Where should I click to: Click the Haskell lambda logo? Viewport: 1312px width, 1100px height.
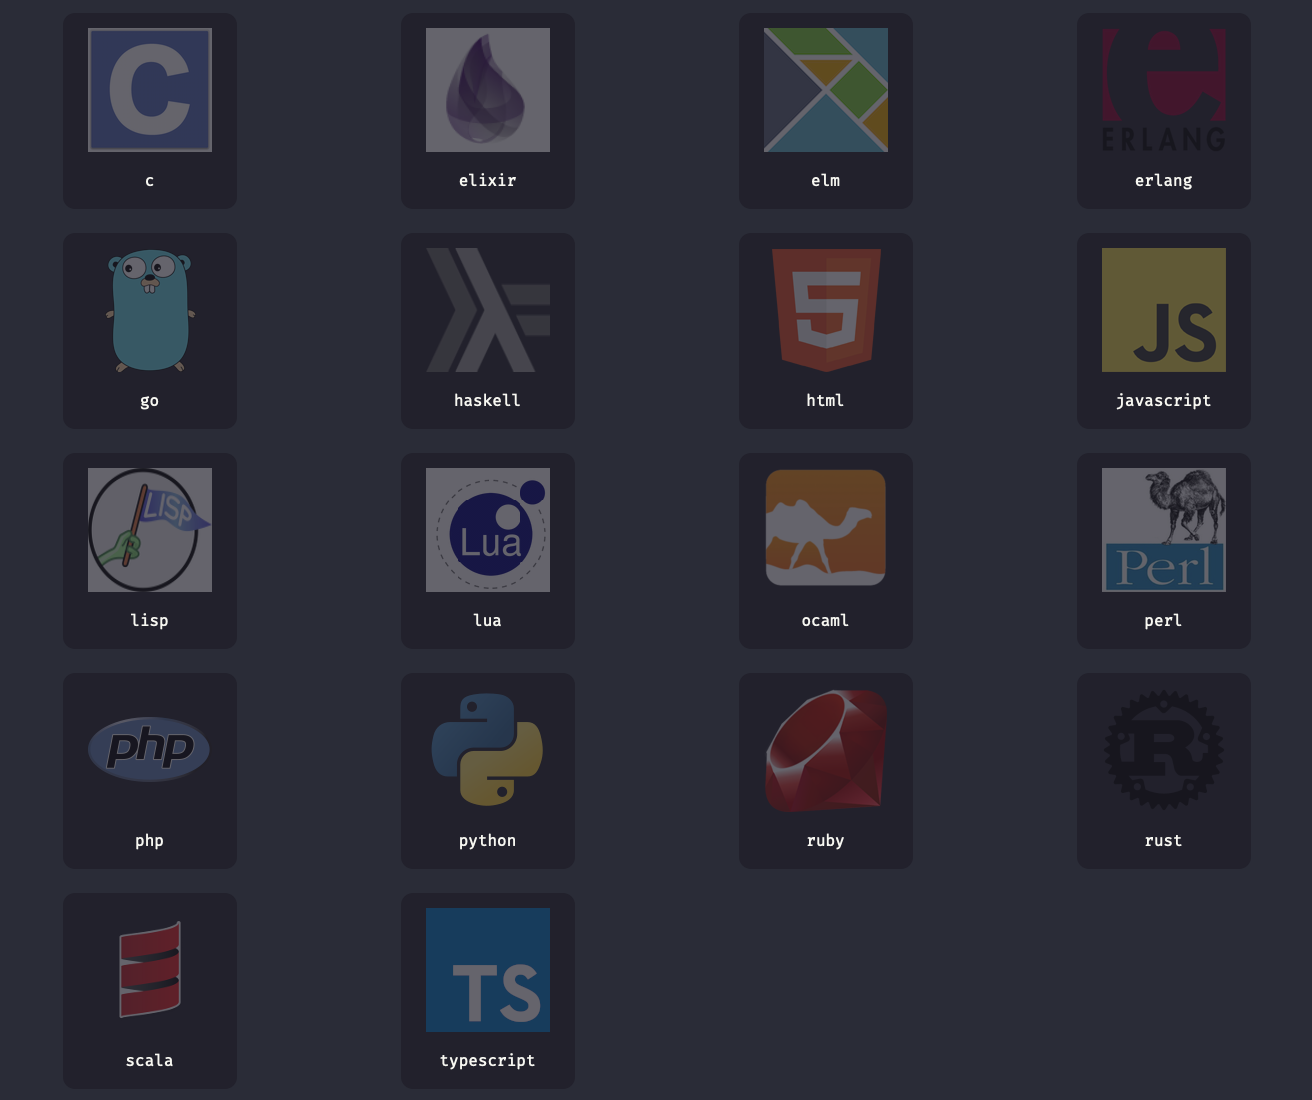pos(488,310)
